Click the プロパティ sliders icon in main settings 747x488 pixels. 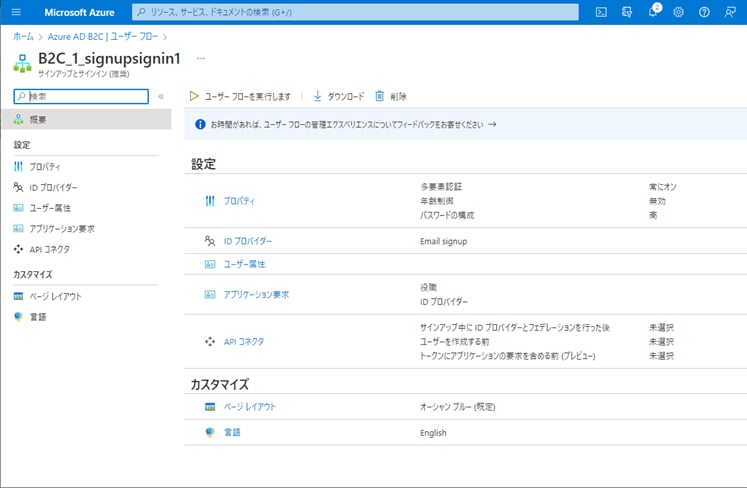coord(210,201)
